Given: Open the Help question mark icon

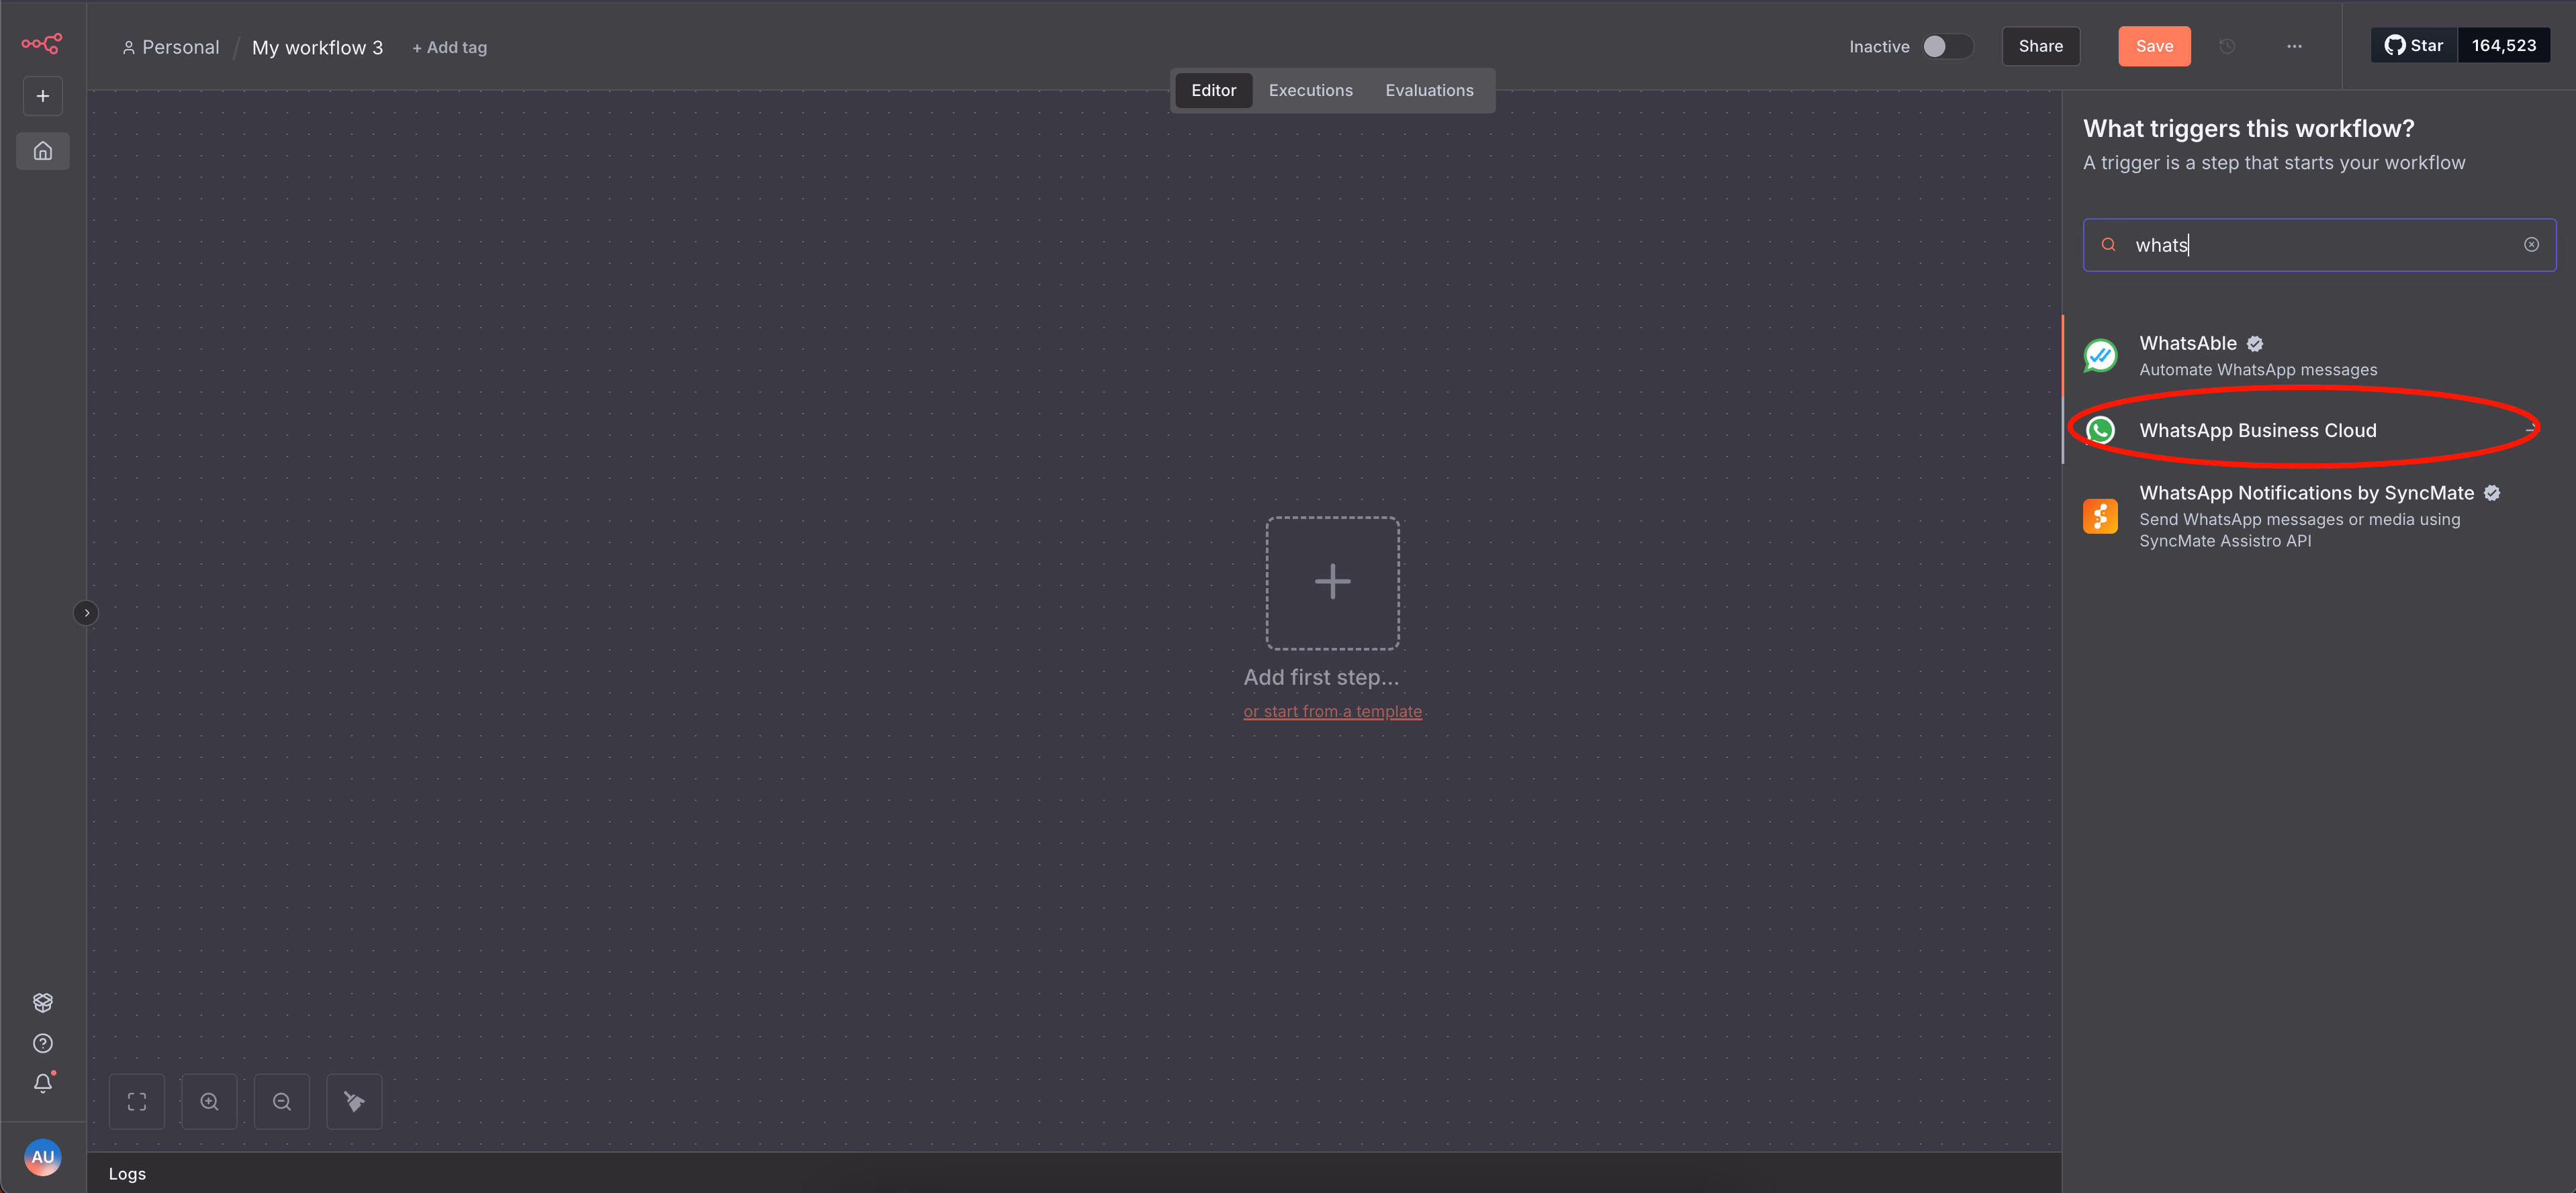Looking at the screenshot, I should pyautogui.click(x=43, y=1043).
